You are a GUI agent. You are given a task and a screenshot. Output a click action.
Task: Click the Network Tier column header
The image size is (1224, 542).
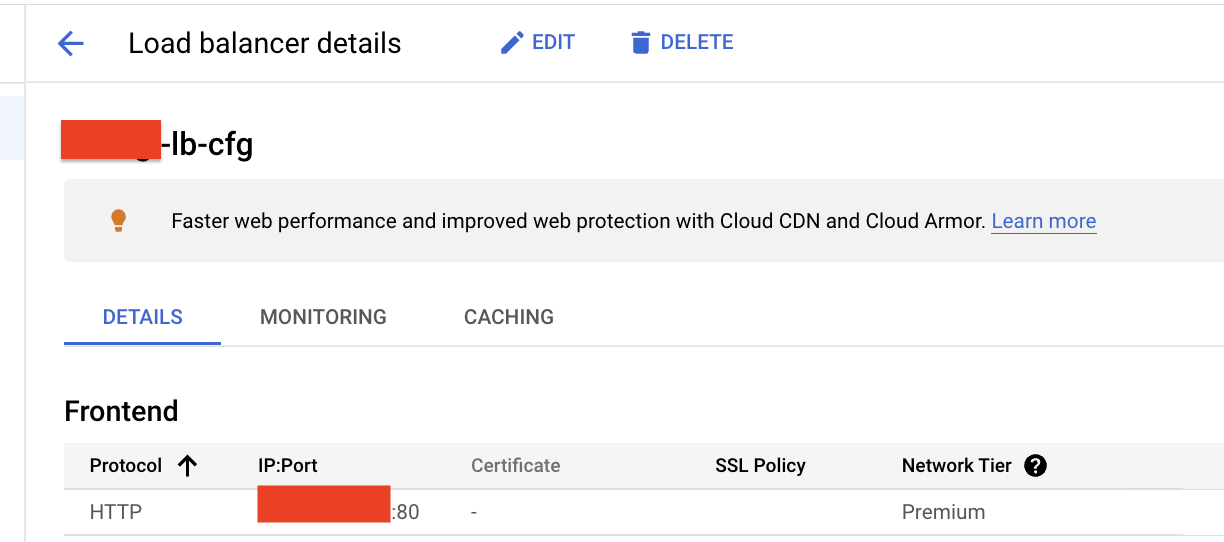click(956, 465)
